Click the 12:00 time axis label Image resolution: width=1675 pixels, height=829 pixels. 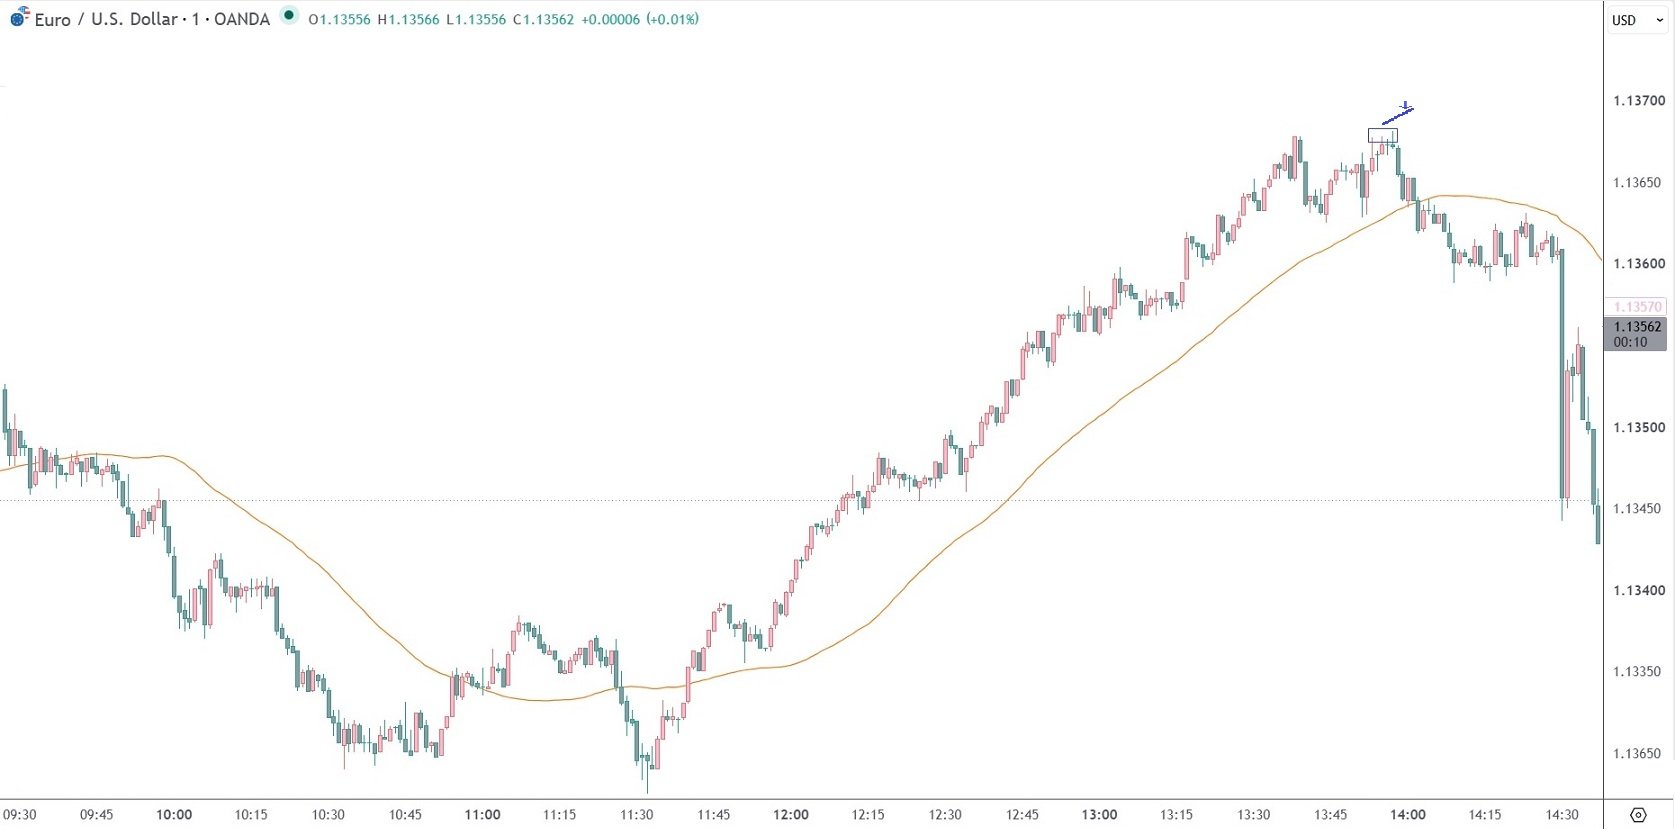[x=791, y=815]
